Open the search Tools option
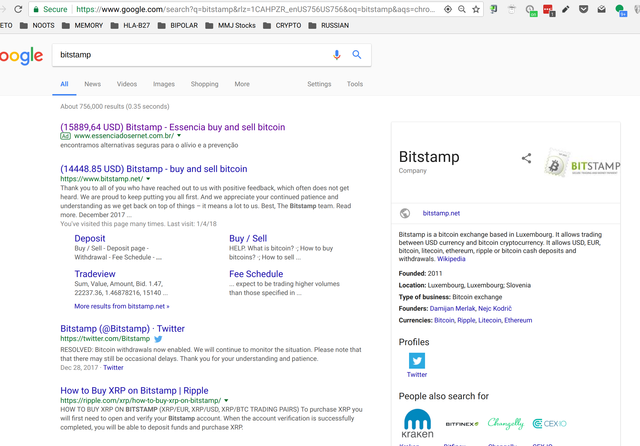The width and height of the screenshot is (640, 446). pyautogui.click(x=355, y=84)
